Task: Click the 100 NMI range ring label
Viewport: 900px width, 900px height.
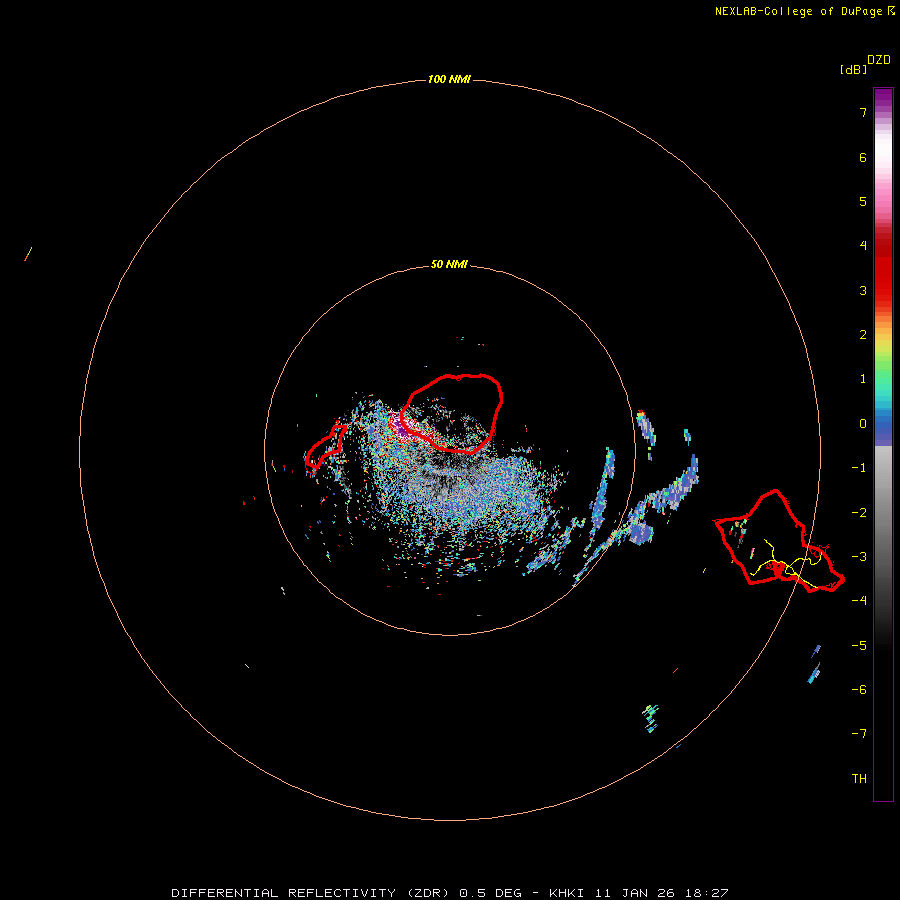Action: point(449,79)
